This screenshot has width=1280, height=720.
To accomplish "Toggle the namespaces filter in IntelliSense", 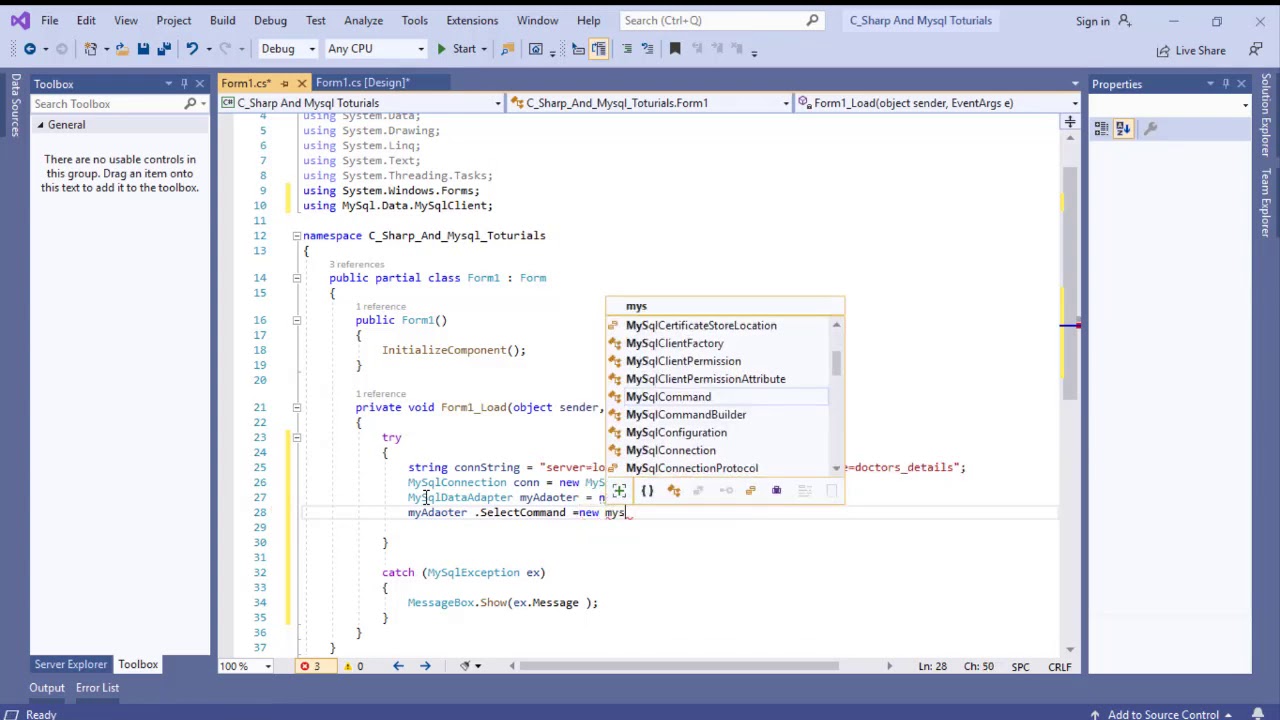I will (x=647, y=490).
